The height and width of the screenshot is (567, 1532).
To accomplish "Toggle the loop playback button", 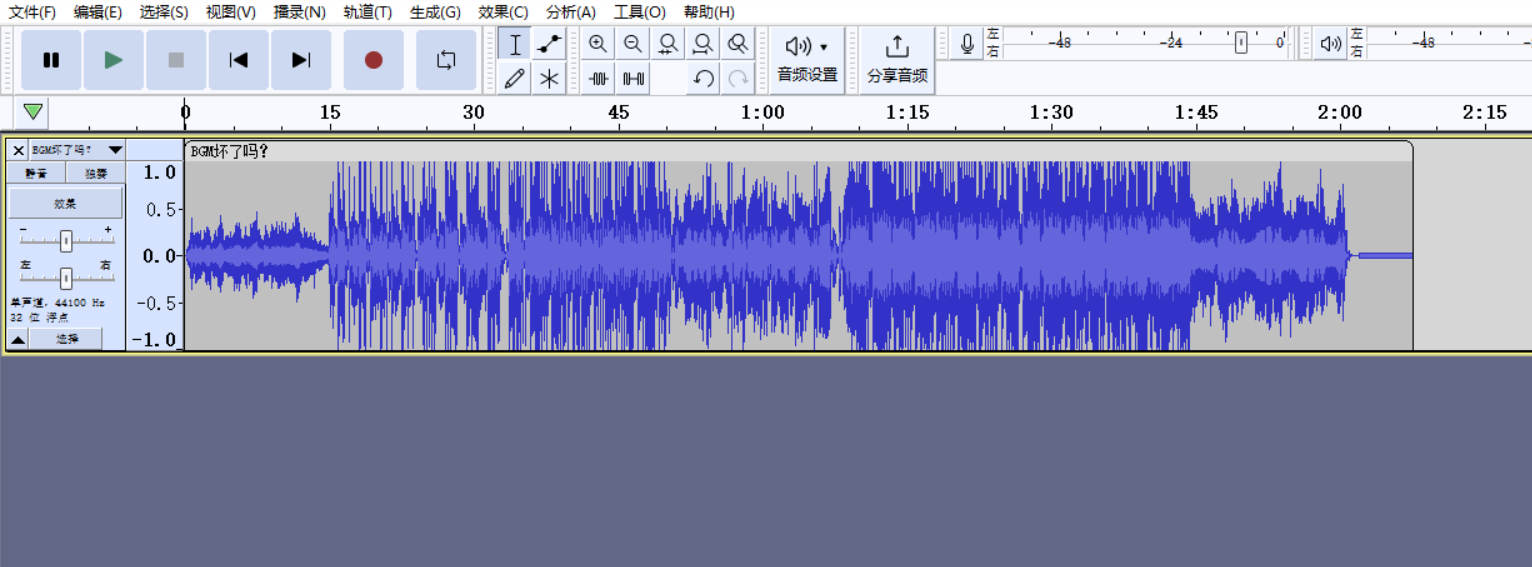I will (x=446, y=60).
